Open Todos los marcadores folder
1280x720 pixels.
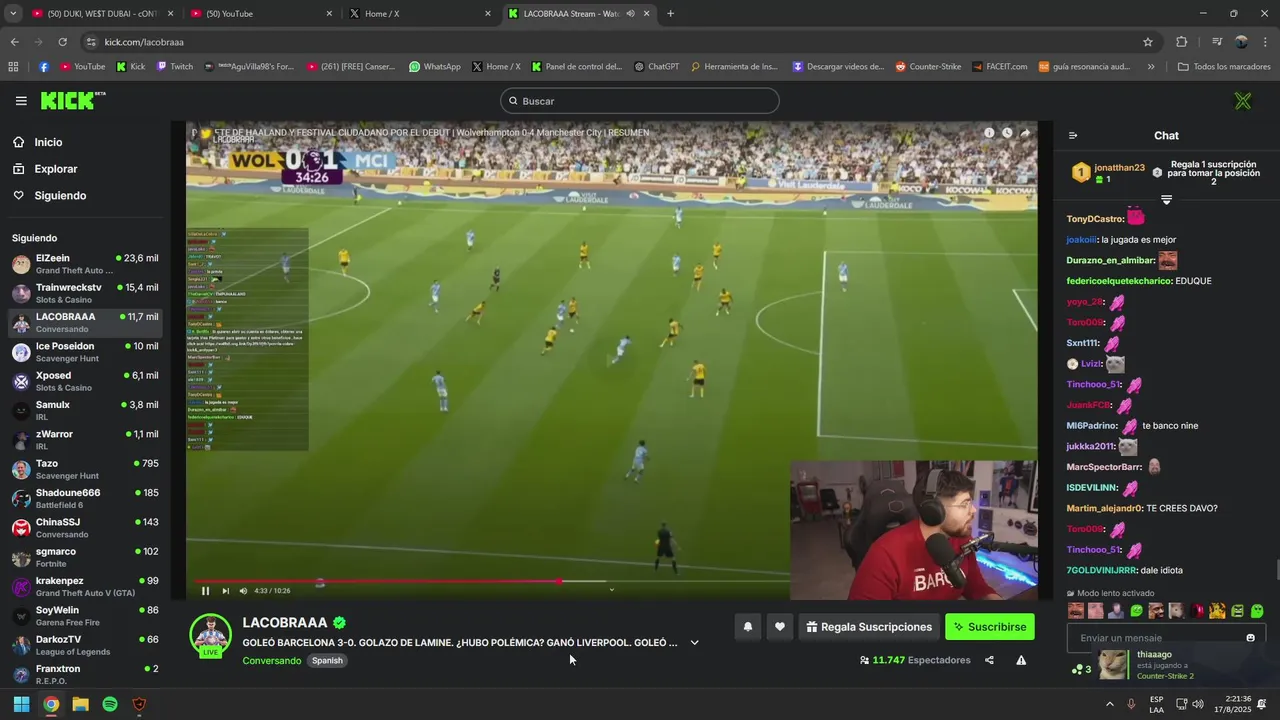[1225, 67]
